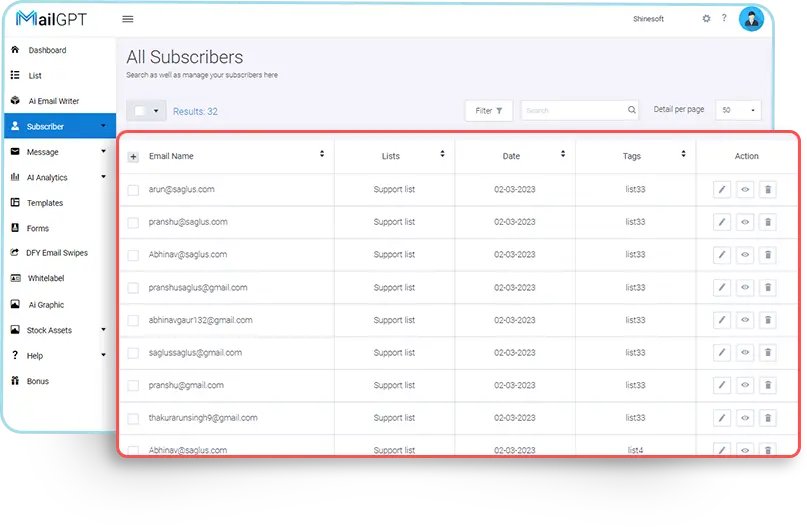Image resolution: width=807 pixels, height=527 pixels.
Task: Sort table by Email Name column
Action: point(322,155)
